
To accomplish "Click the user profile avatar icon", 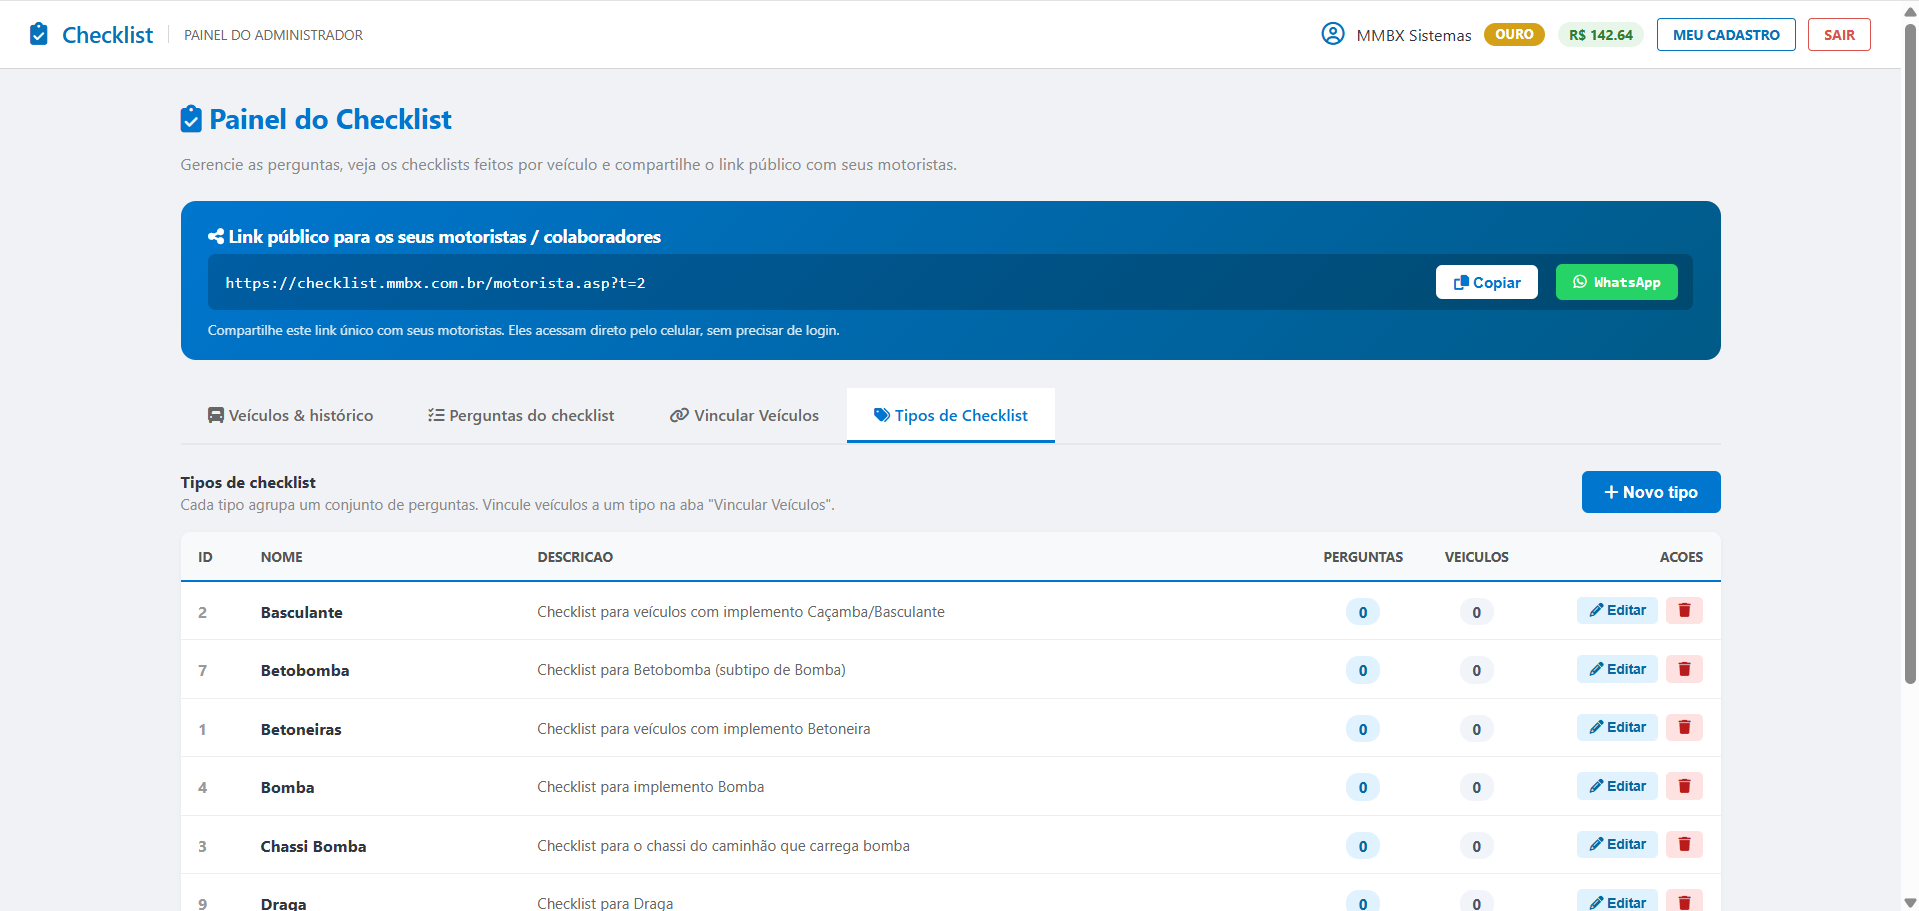I will pos(1333,34).
